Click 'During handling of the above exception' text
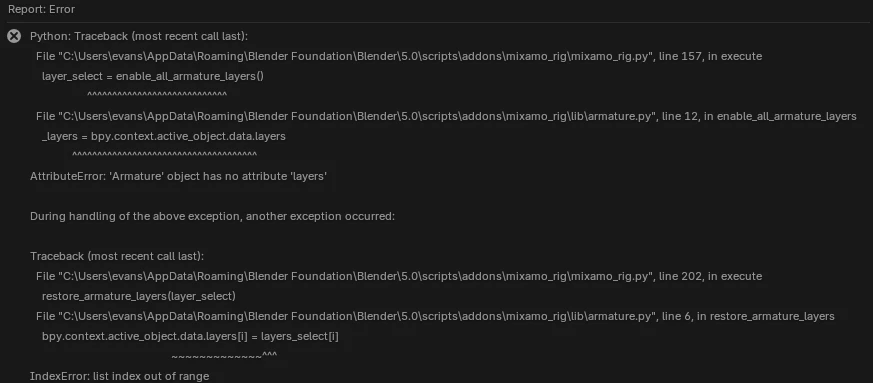The width and height of the screenshot is (873, 383). 212,216
